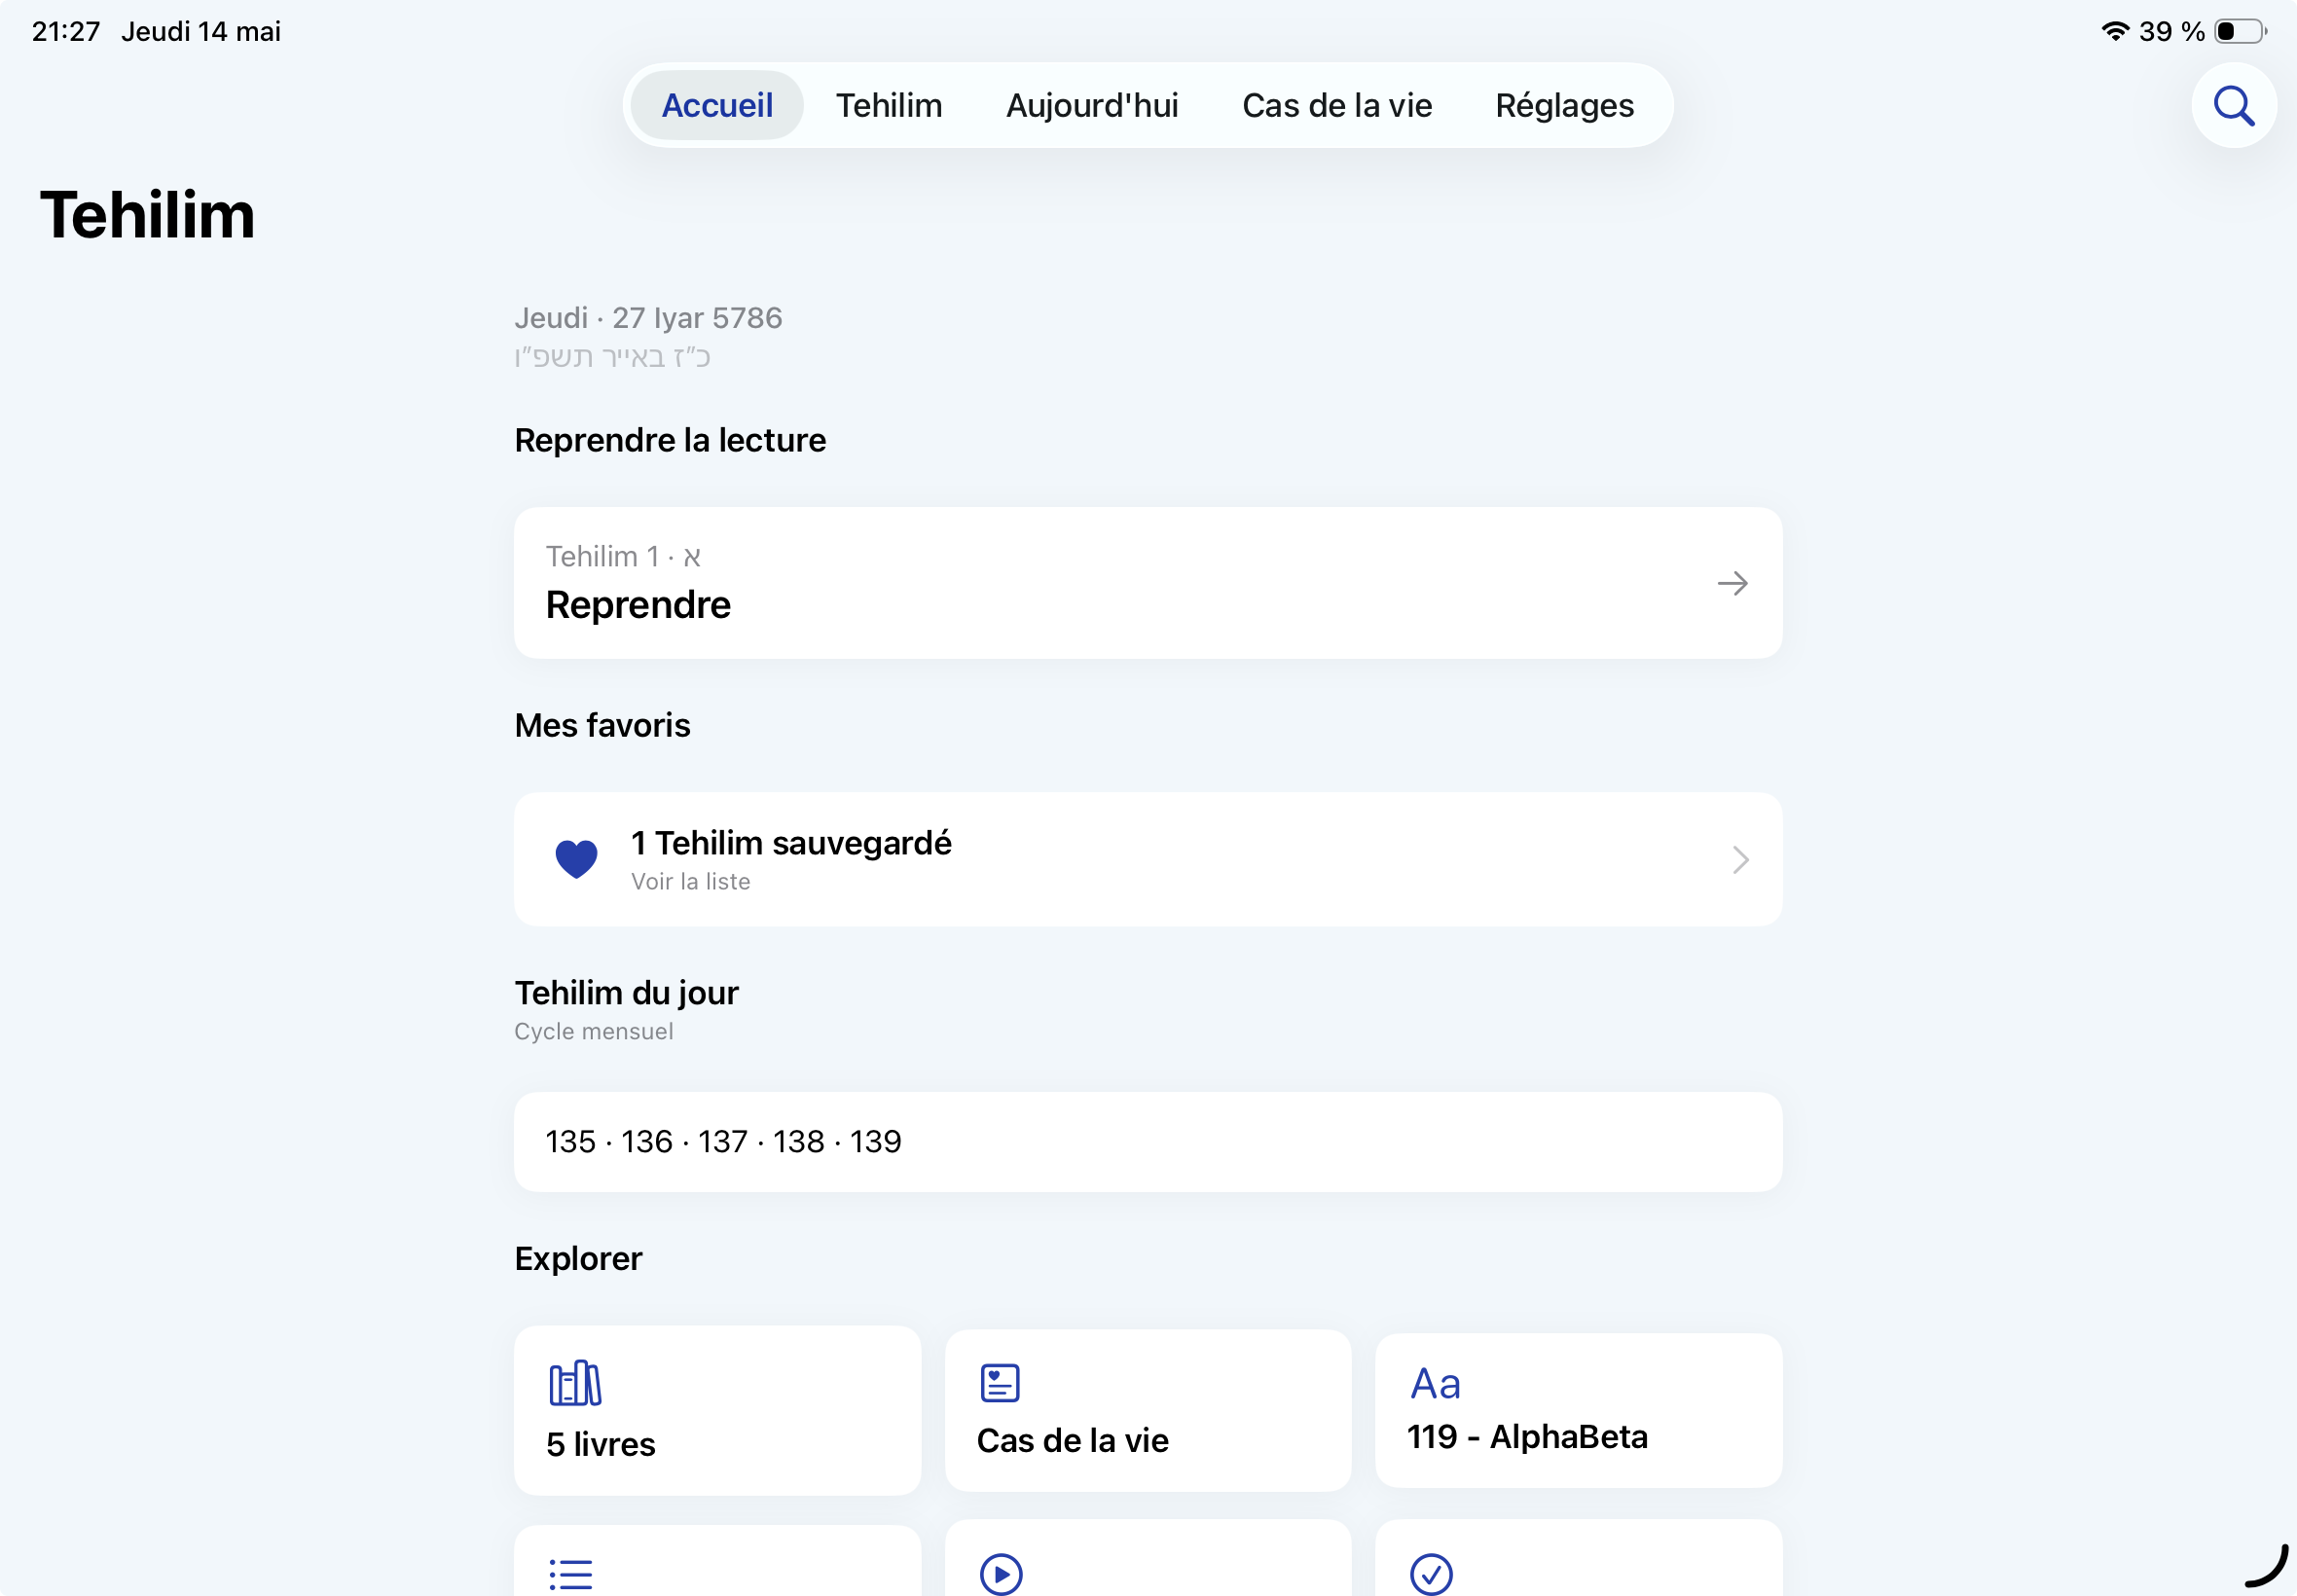Open the Aujourd'hui tab
2297x1596 pixels.
pyautogui.click(x=1092, y=105)
